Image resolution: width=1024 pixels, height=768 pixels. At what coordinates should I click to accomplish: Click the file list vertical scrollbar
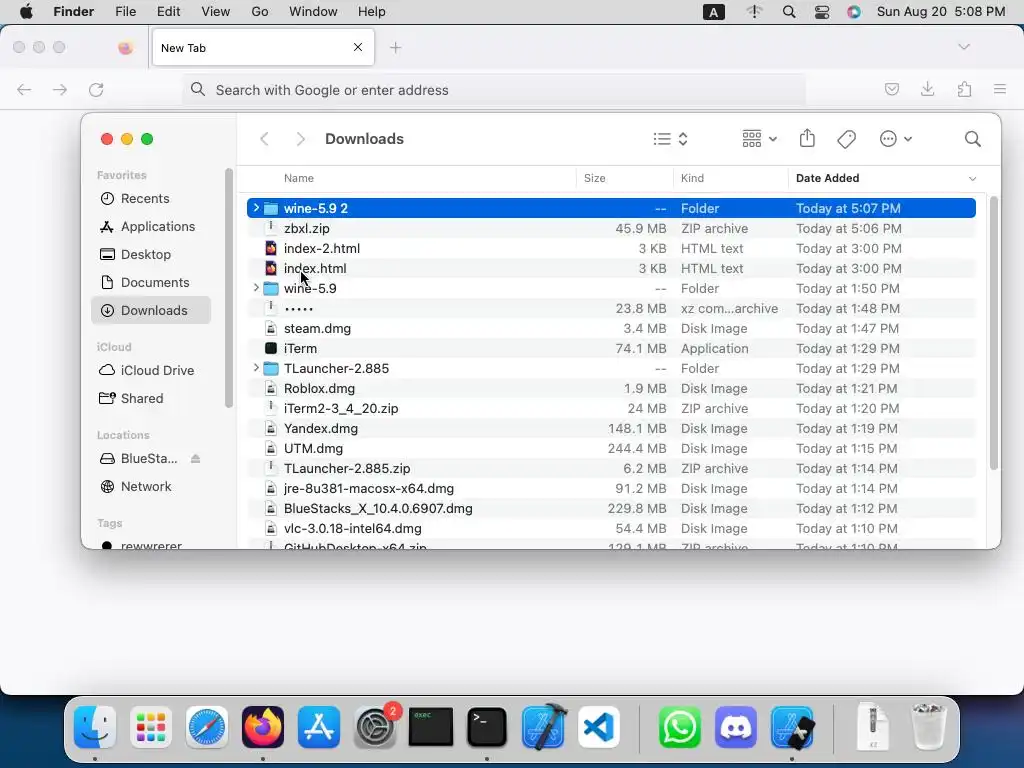[x=994, y=333]
